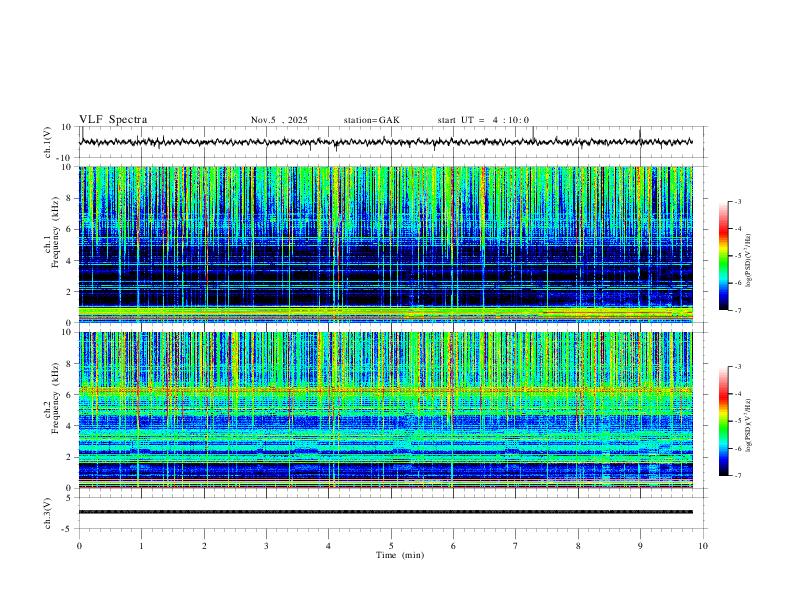Click the "6" kHz tick on ch.1 frequency axis
This screenshot has width=792, height=612.
coord(70,229)
